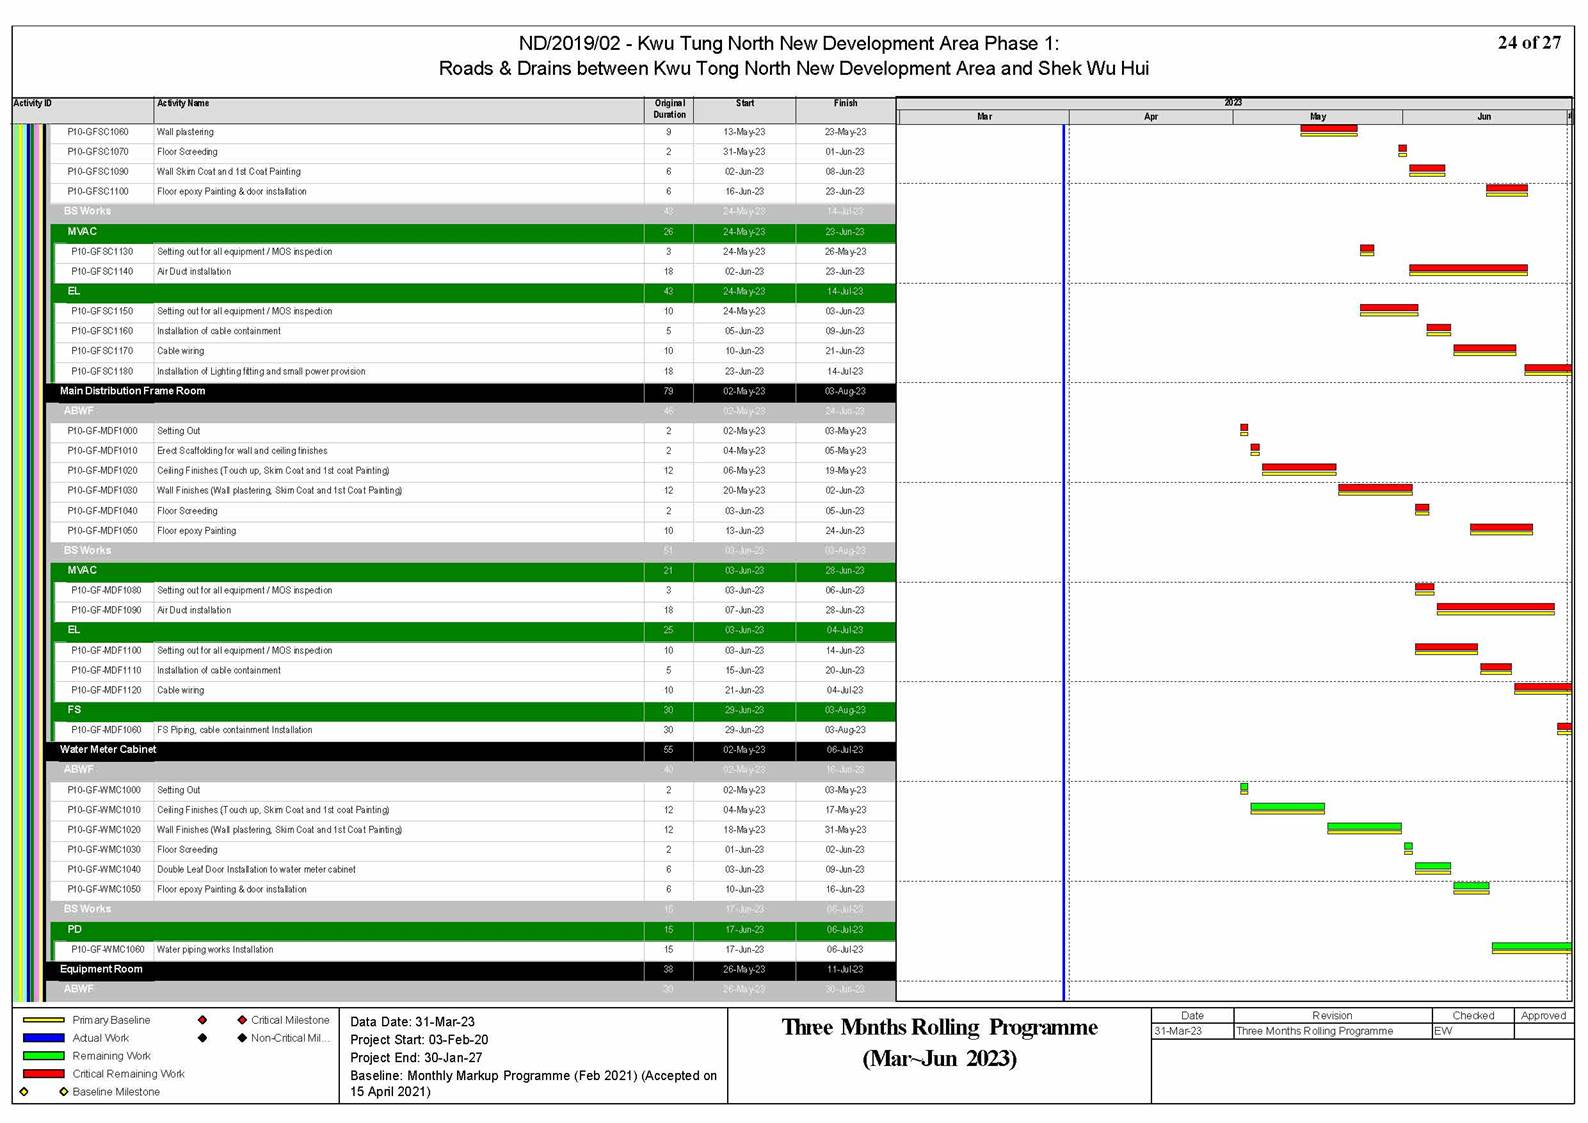Image resolution: width=1588 pixels, height=1123 pixels.
Task: Collapse the PD subgroup band
Action: click(75, 930)
